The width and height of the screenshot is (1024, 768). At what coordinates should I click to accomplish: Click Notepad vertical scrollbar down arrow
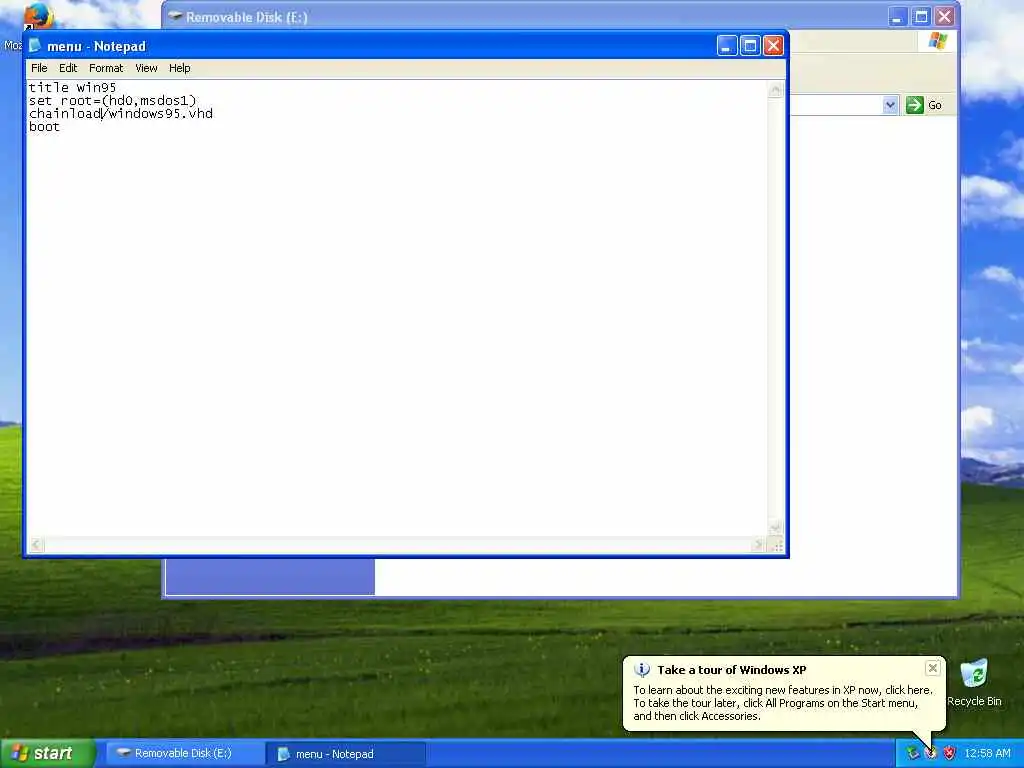point(775,526)
